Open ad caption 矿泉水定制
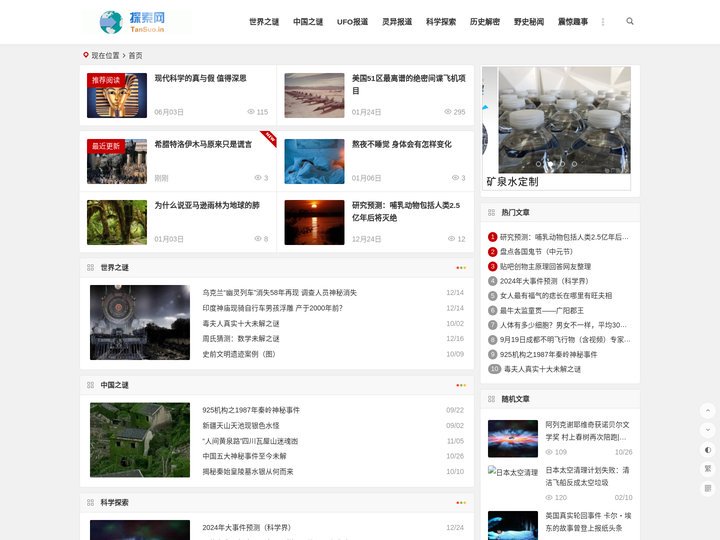The image size is (720, 540). pos(512,182)
